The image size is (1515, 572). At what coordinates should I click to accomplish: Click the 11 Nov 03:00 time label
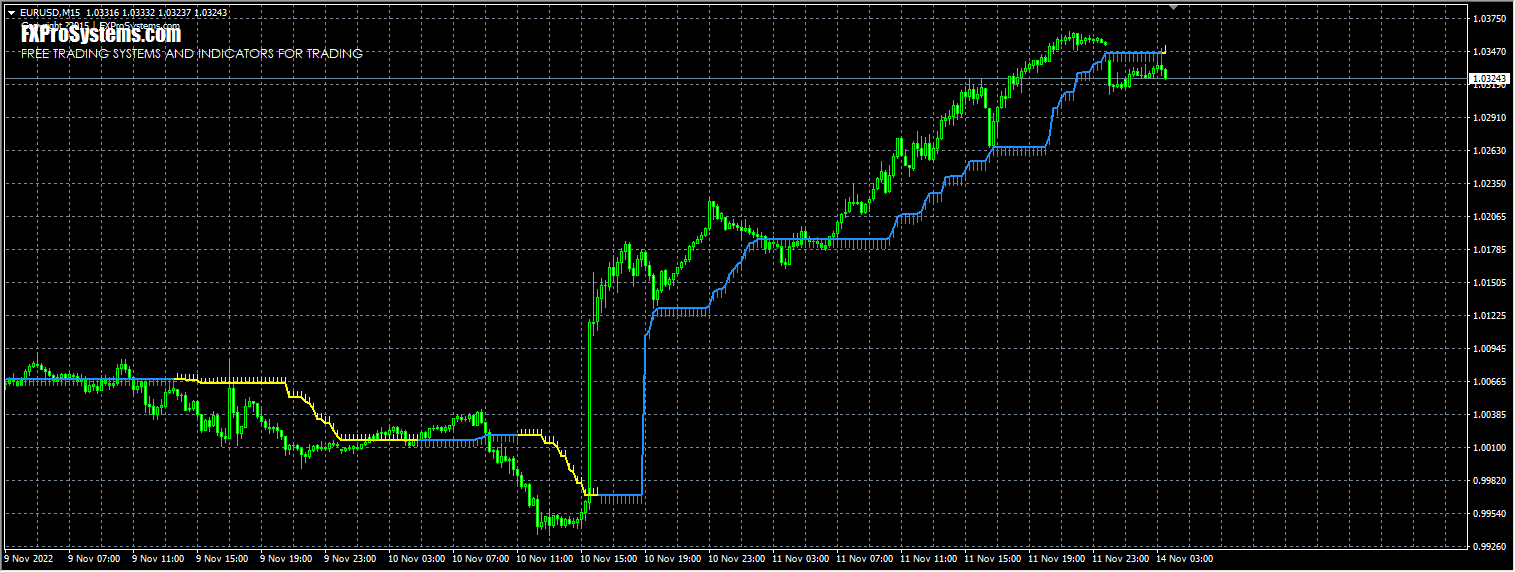pyautogui.click(x=801, y=560)
